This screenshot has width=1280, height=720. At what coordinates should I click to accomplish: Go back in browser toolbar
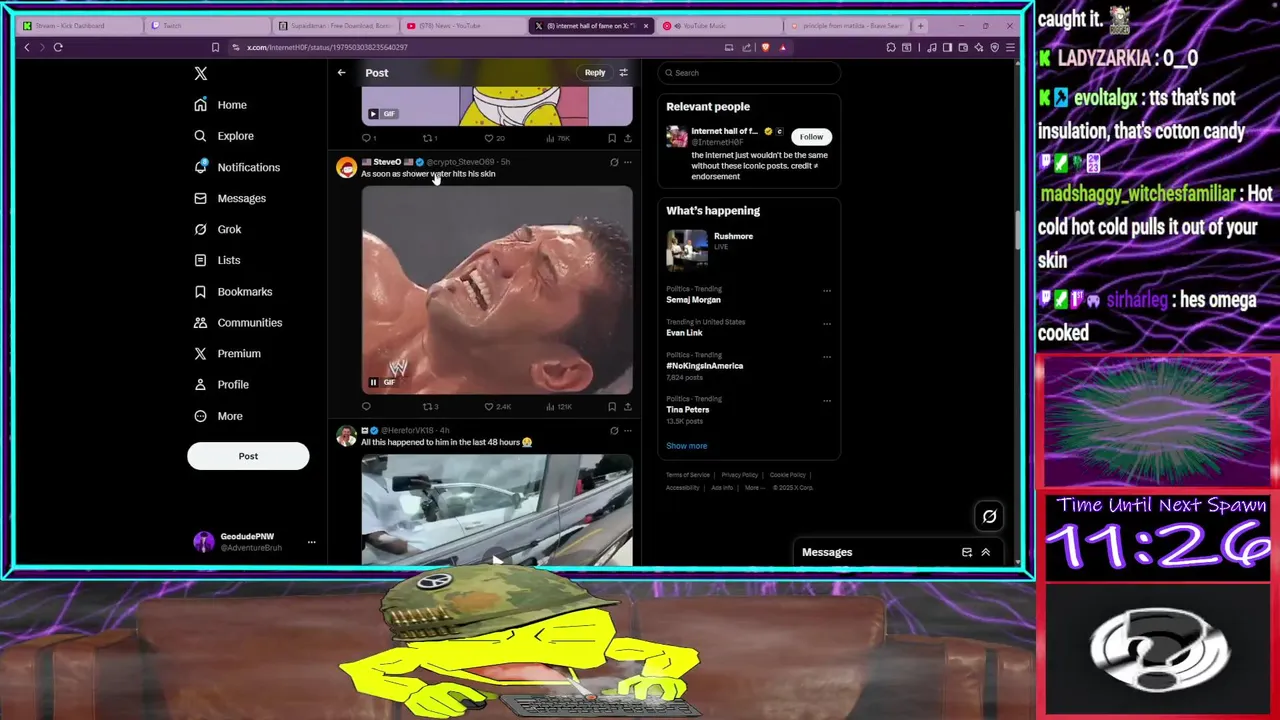pyautogui.click(x=27, y=47)
